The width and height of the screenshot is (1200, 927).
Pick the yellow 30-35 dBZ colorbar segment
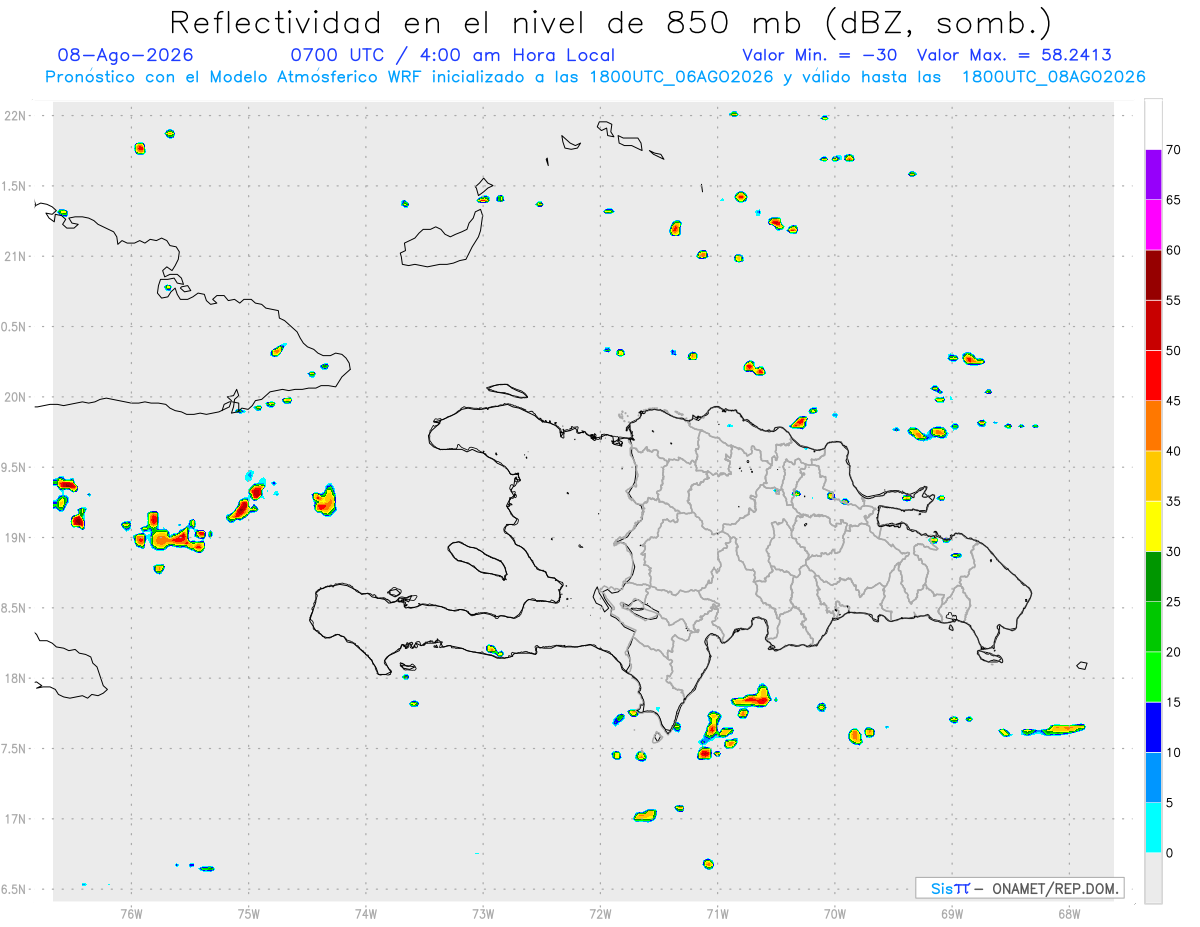click(1153, 526)
